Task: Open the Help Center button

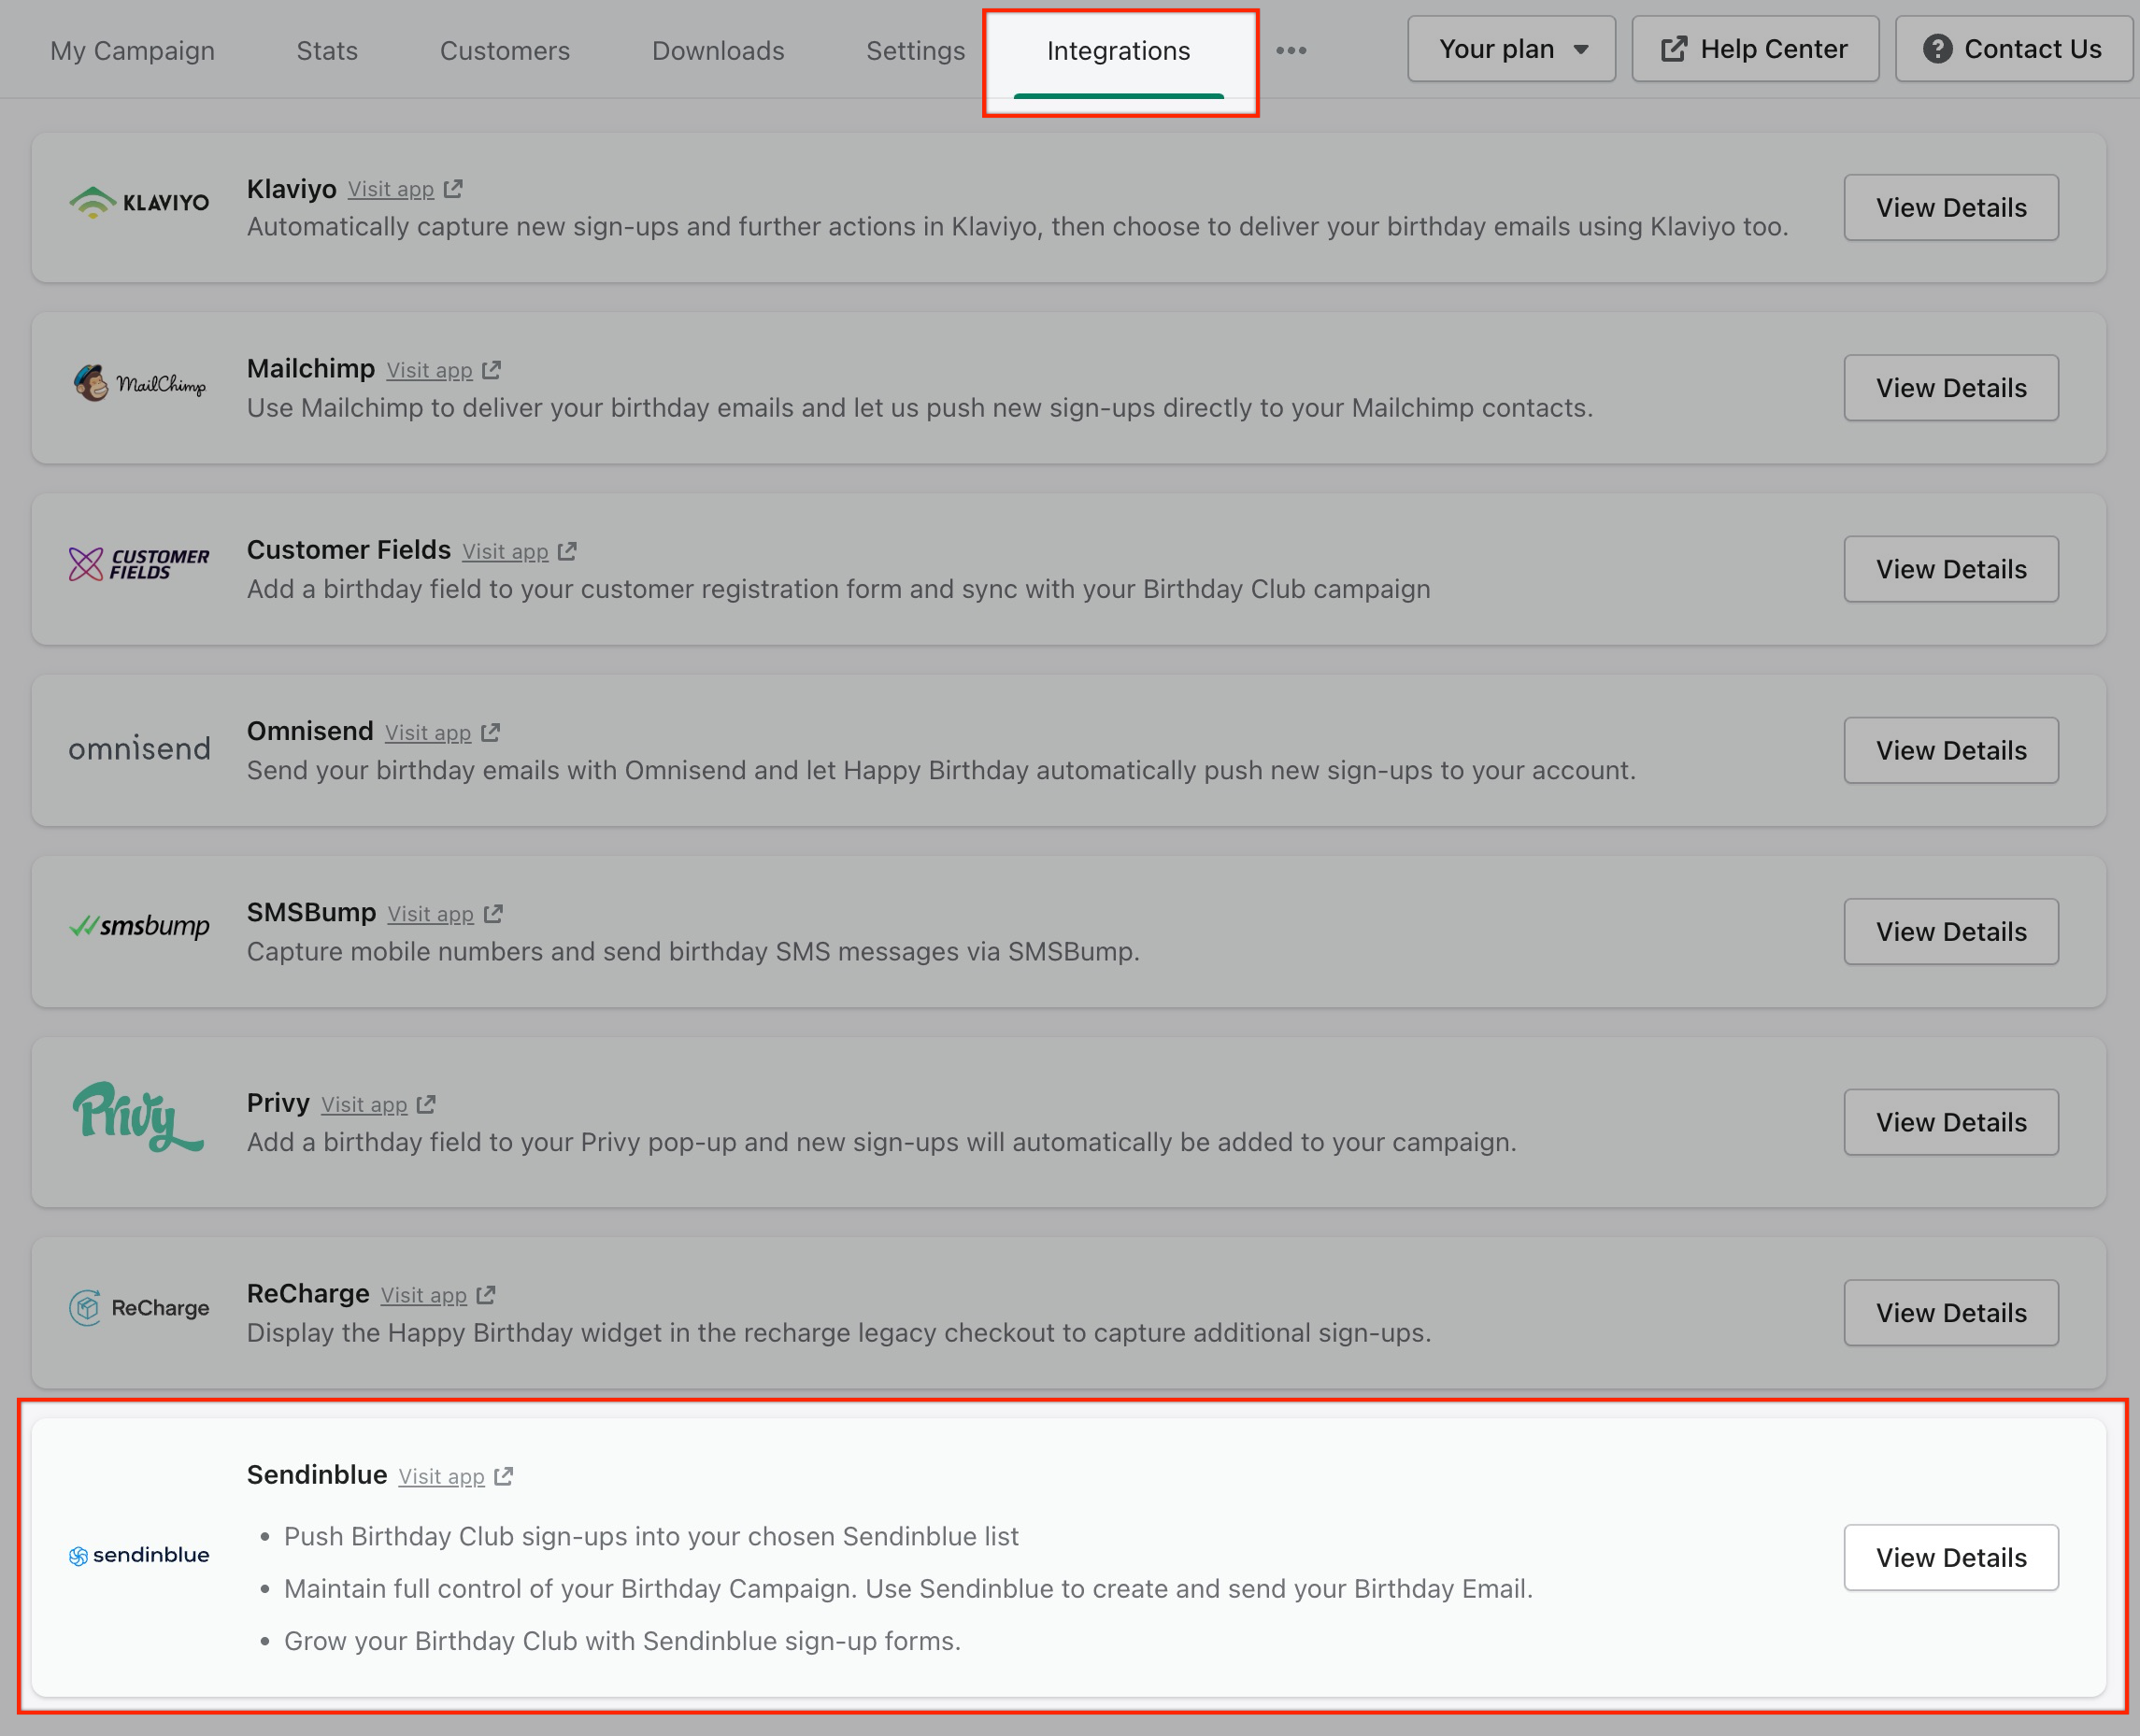Action: pyautogui.click(x=1755, y=49)
